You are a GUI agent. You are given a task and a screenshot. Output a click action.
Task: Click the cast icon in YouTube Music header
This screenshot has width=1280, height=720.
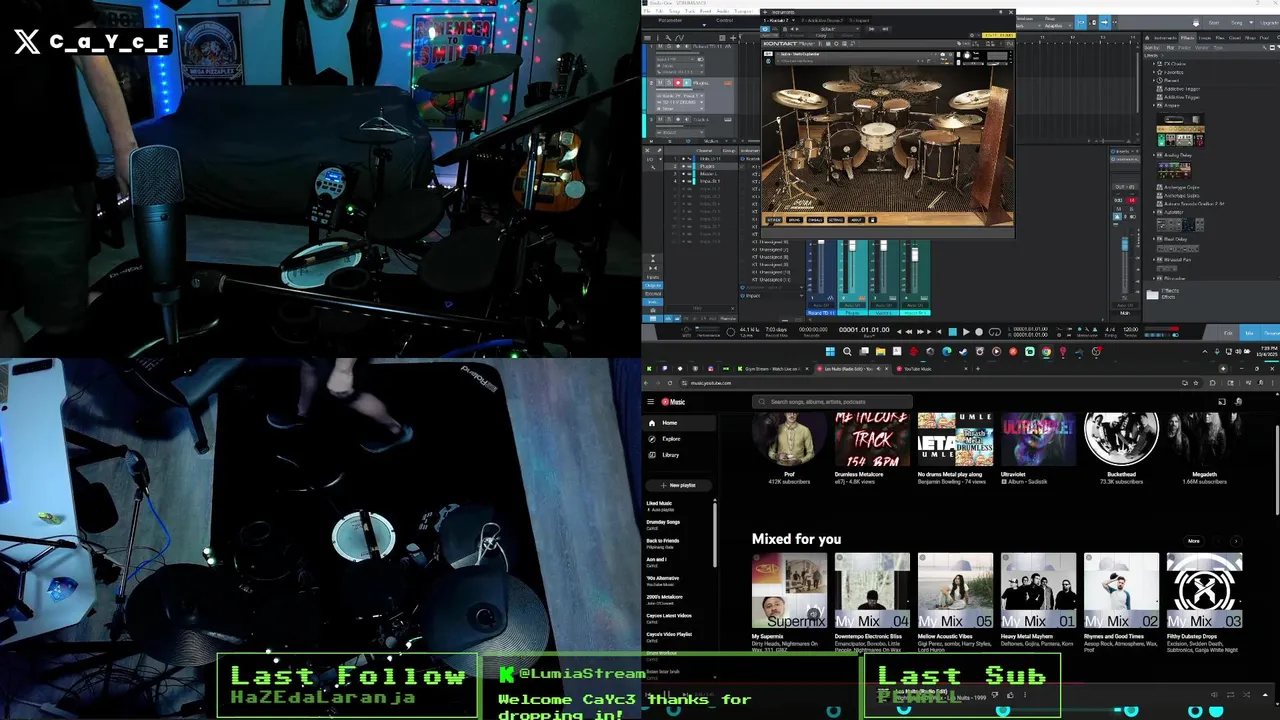point(1222,402)
